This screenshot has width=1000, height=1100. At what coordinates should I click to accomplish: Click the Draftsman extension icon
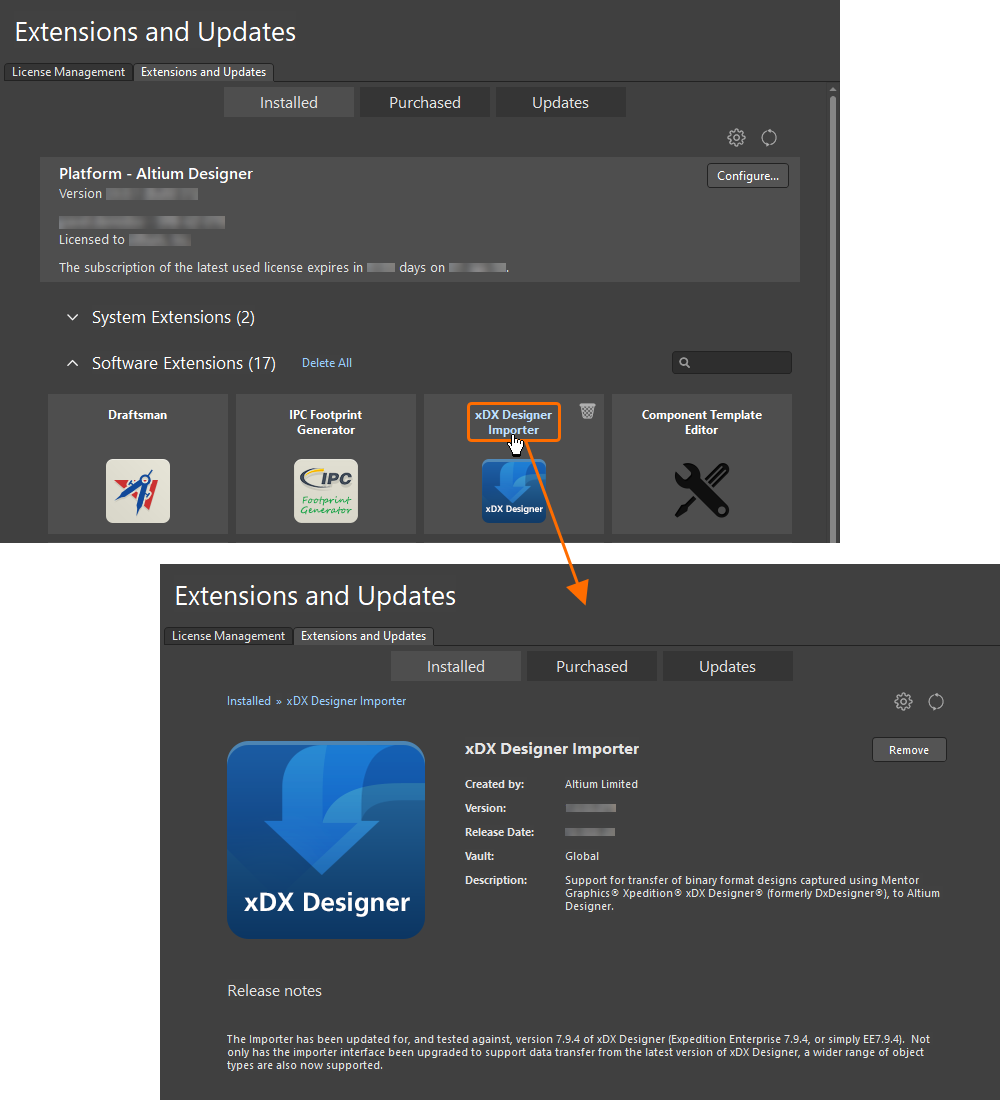(x=138, y=491)
